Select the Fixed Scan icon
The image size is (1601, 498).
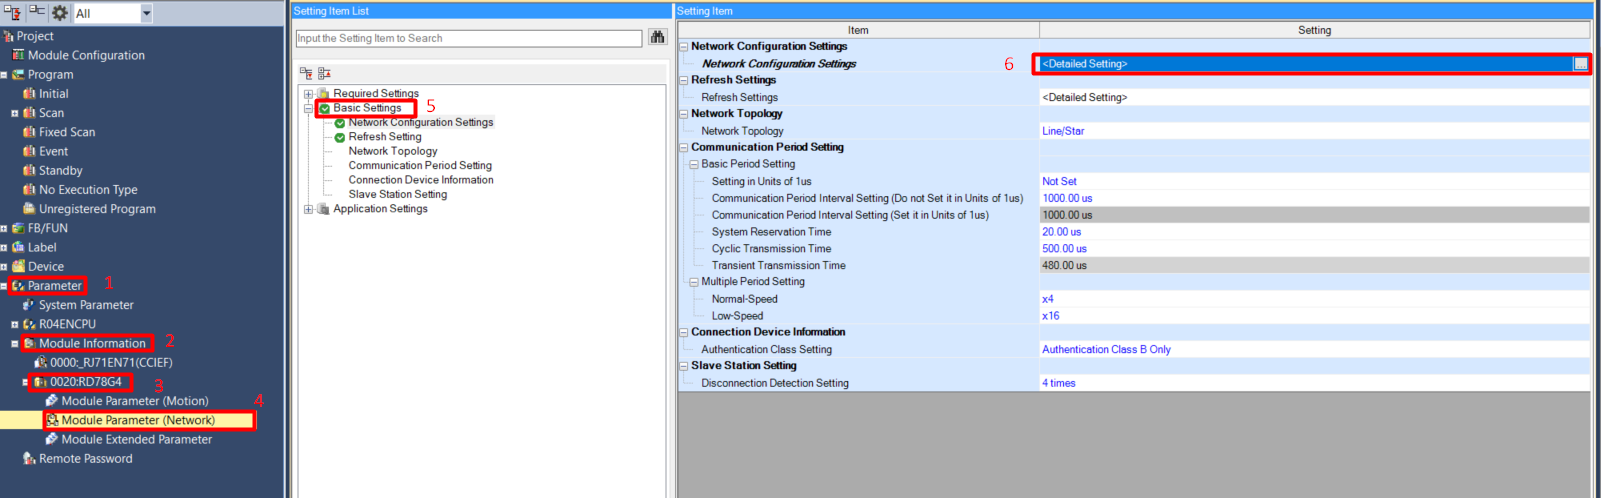click(29, 132)
